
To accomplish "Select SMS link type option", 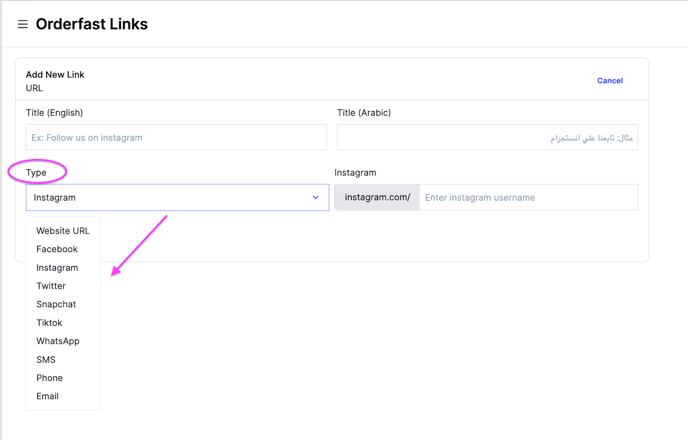I will pos(46,360).
